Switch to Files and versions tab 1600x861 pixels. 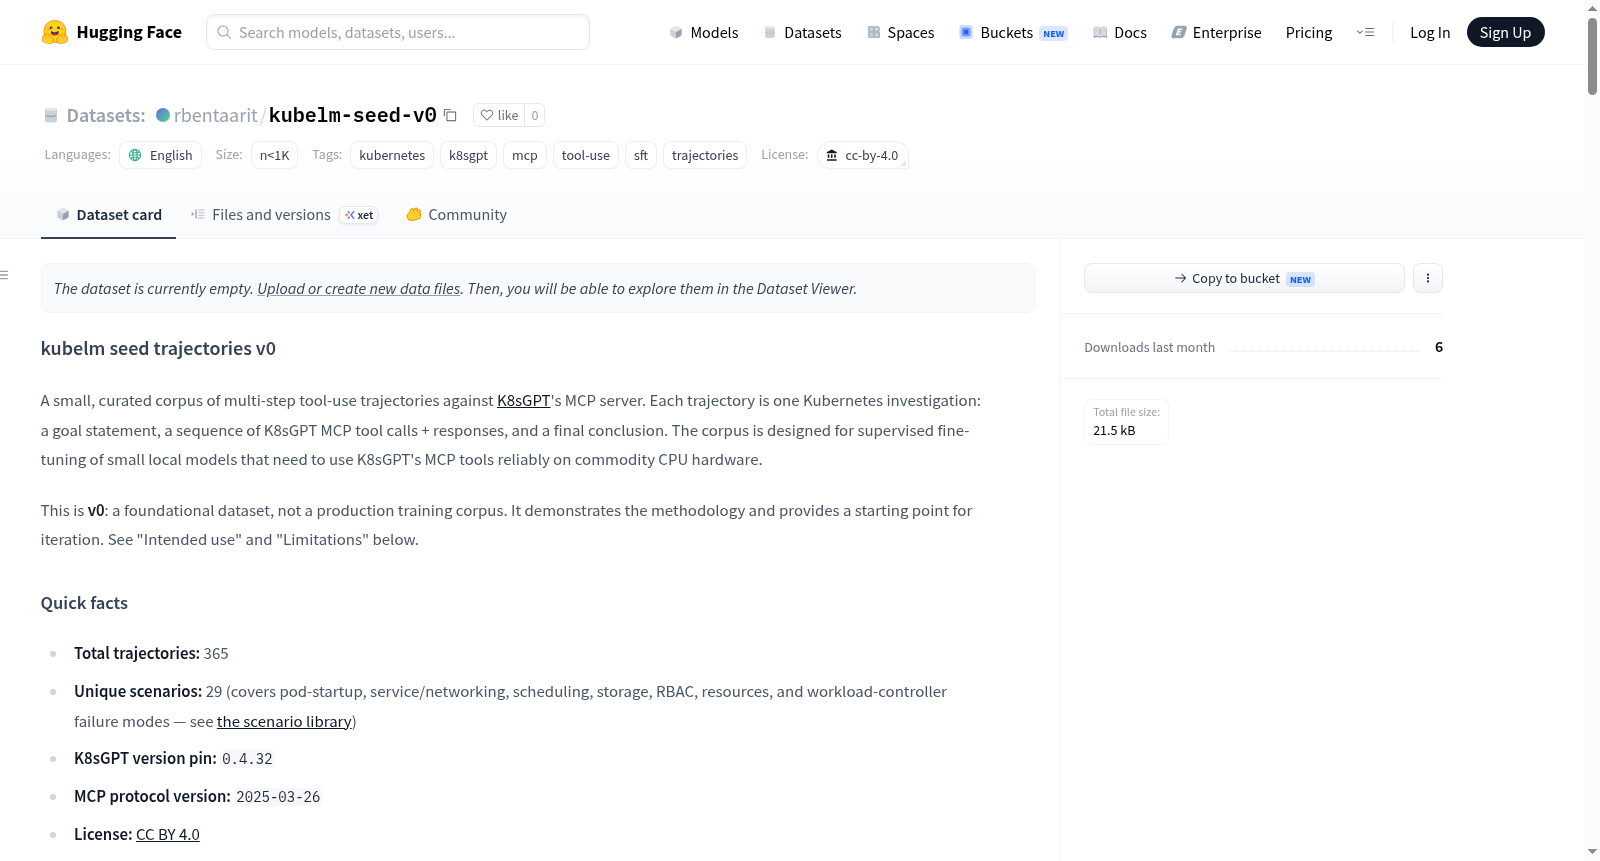(x=283, y=215)
